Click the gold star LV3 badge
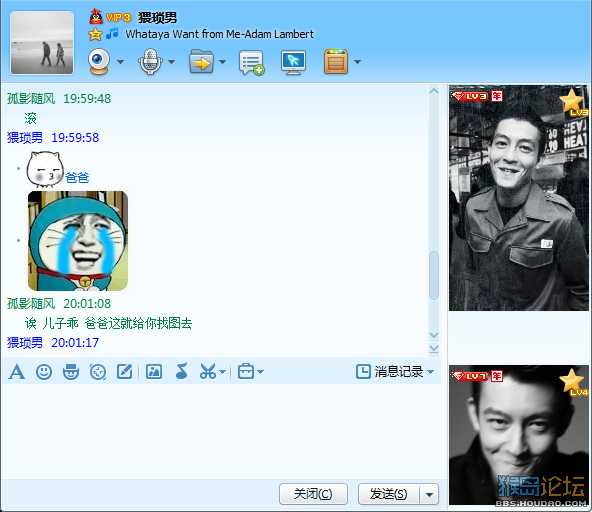 click(x=573, y=103)
